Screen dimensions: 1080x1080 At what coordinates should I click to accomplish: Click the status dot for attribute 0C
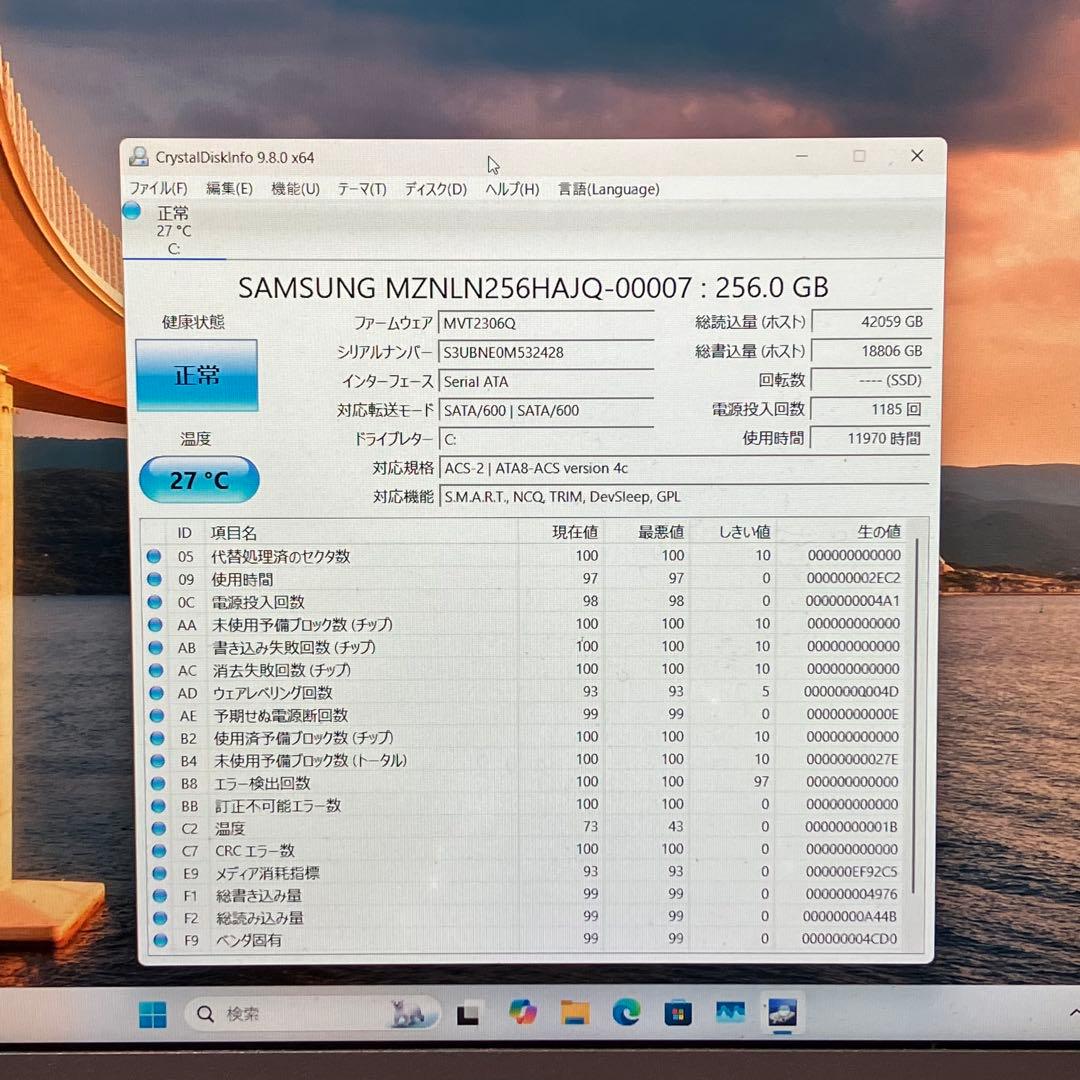[154, 602]
